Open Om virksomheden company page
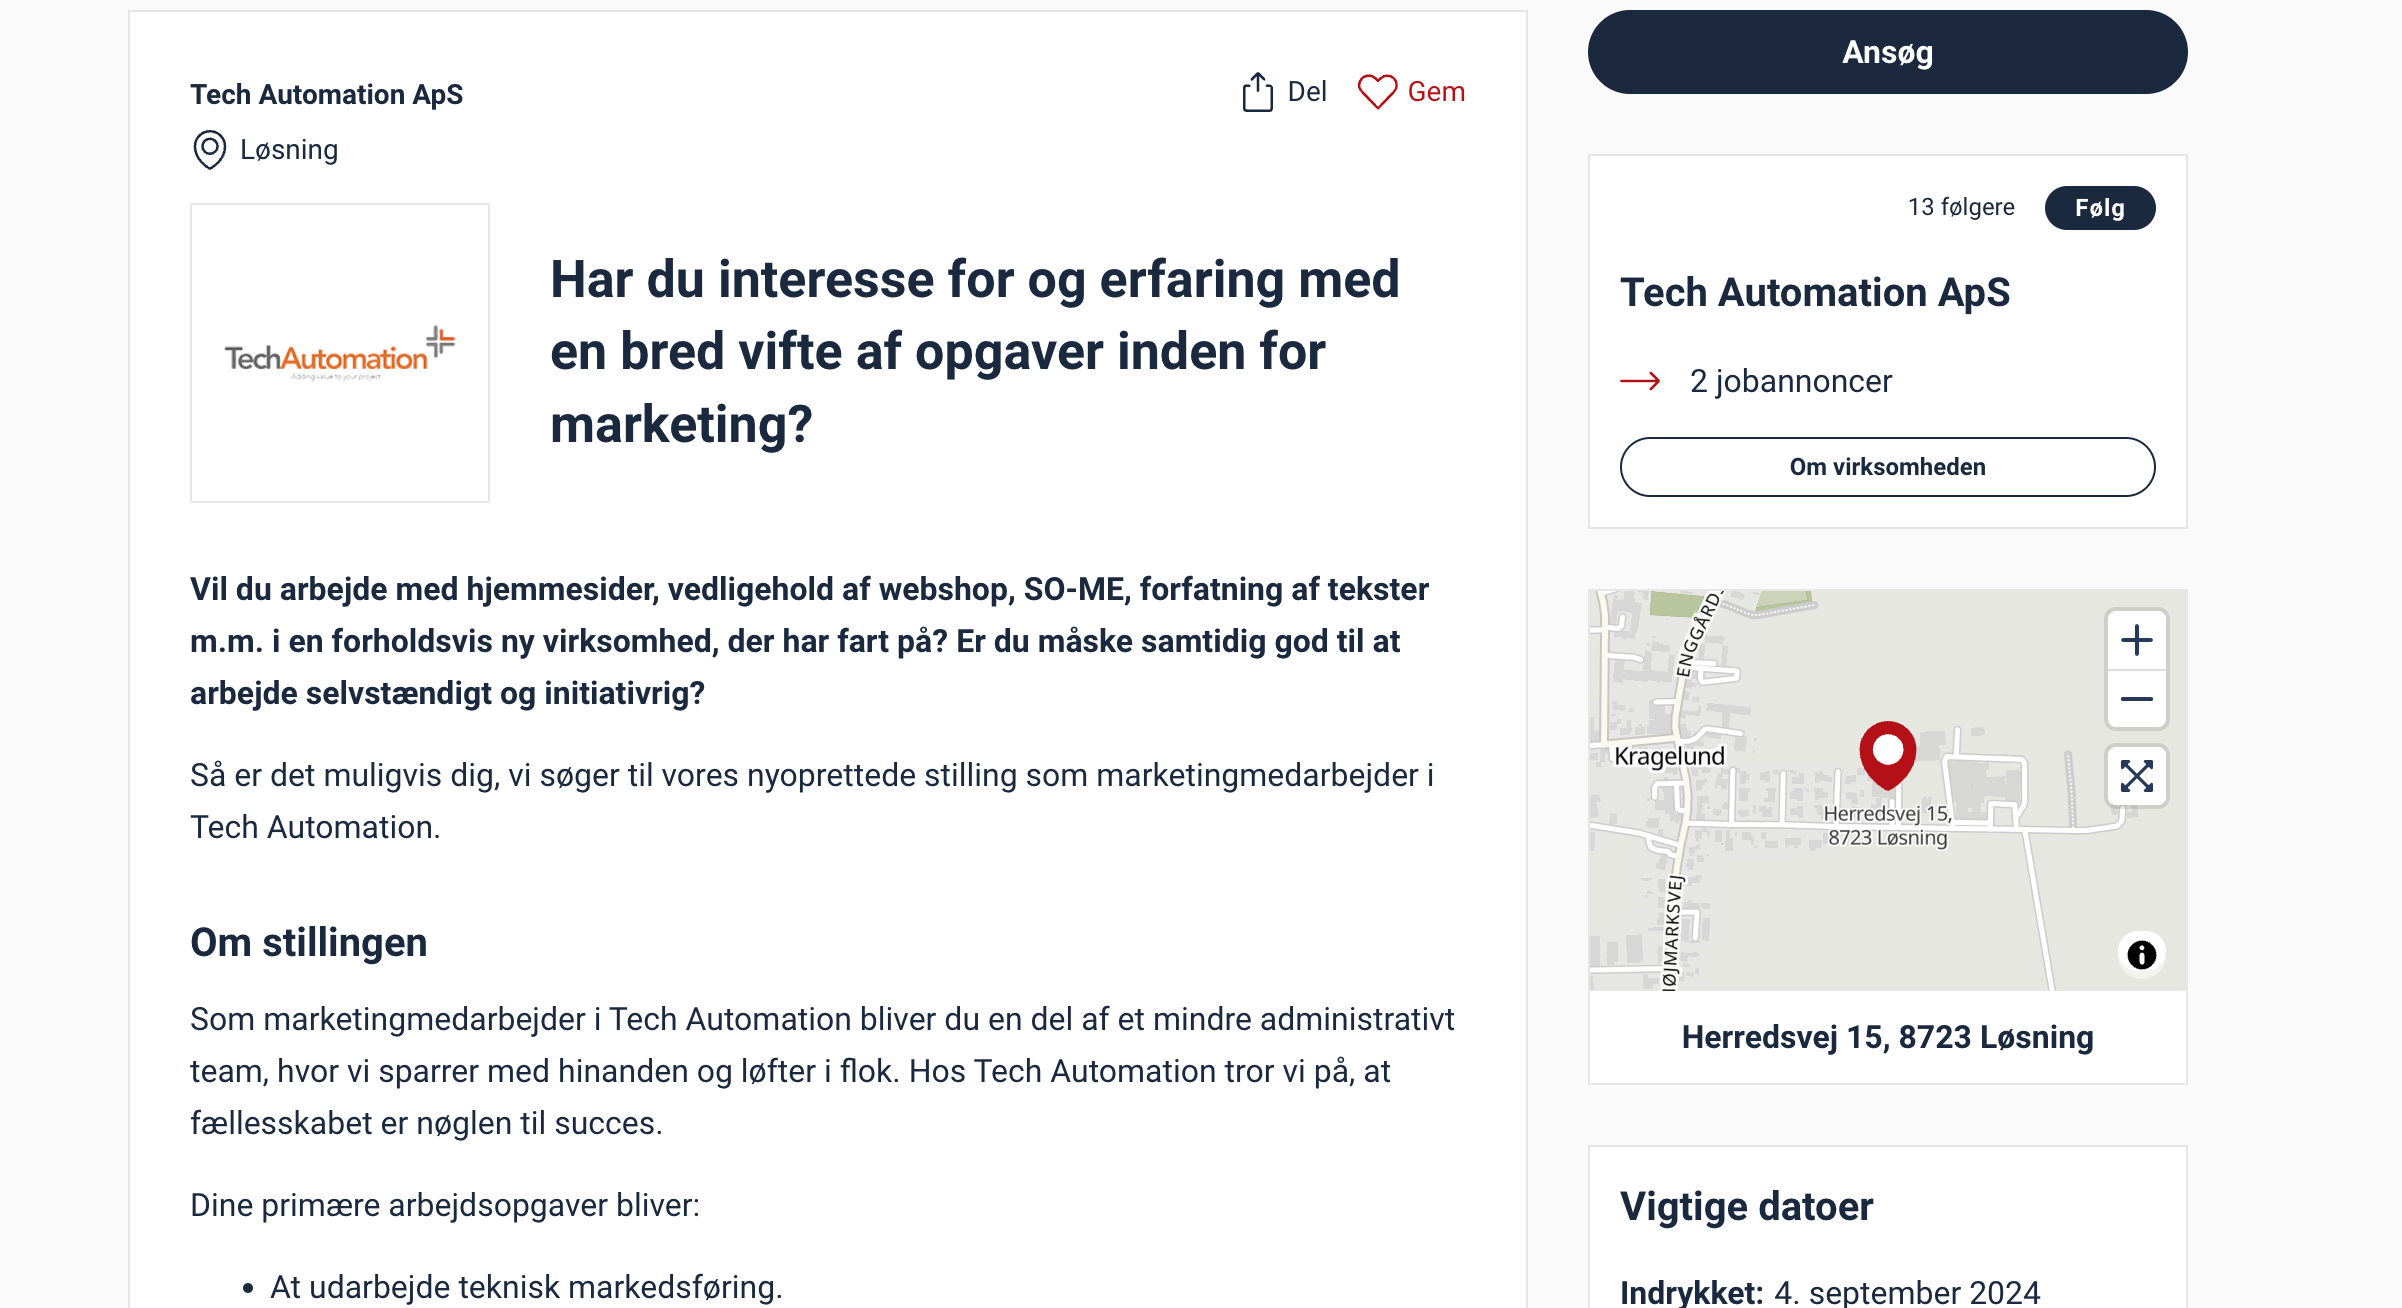2402x1308 pixels. tap(1887, 467)
